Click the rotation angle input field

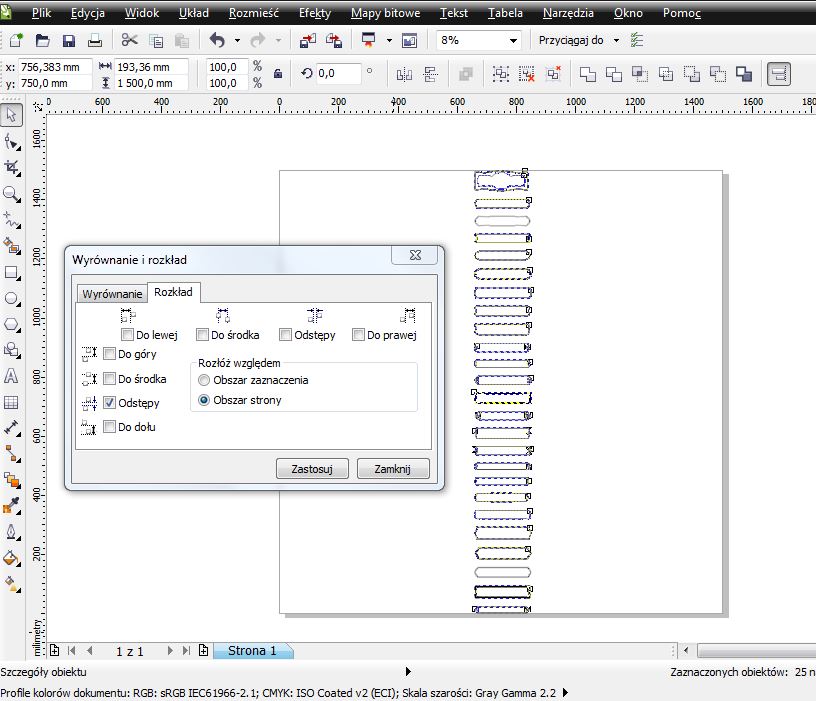[339, 74]
